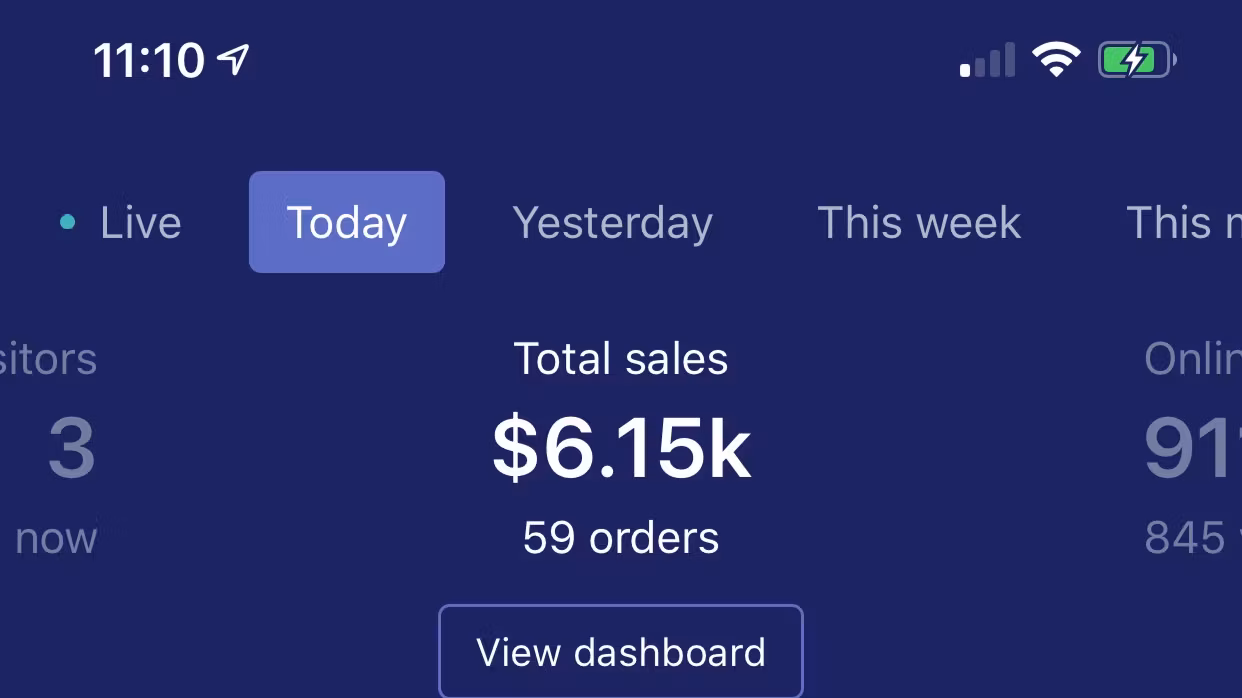Tap the cellular signal strength icon
The height and width of the screenshot is (698, 1242).
[987, 61]
